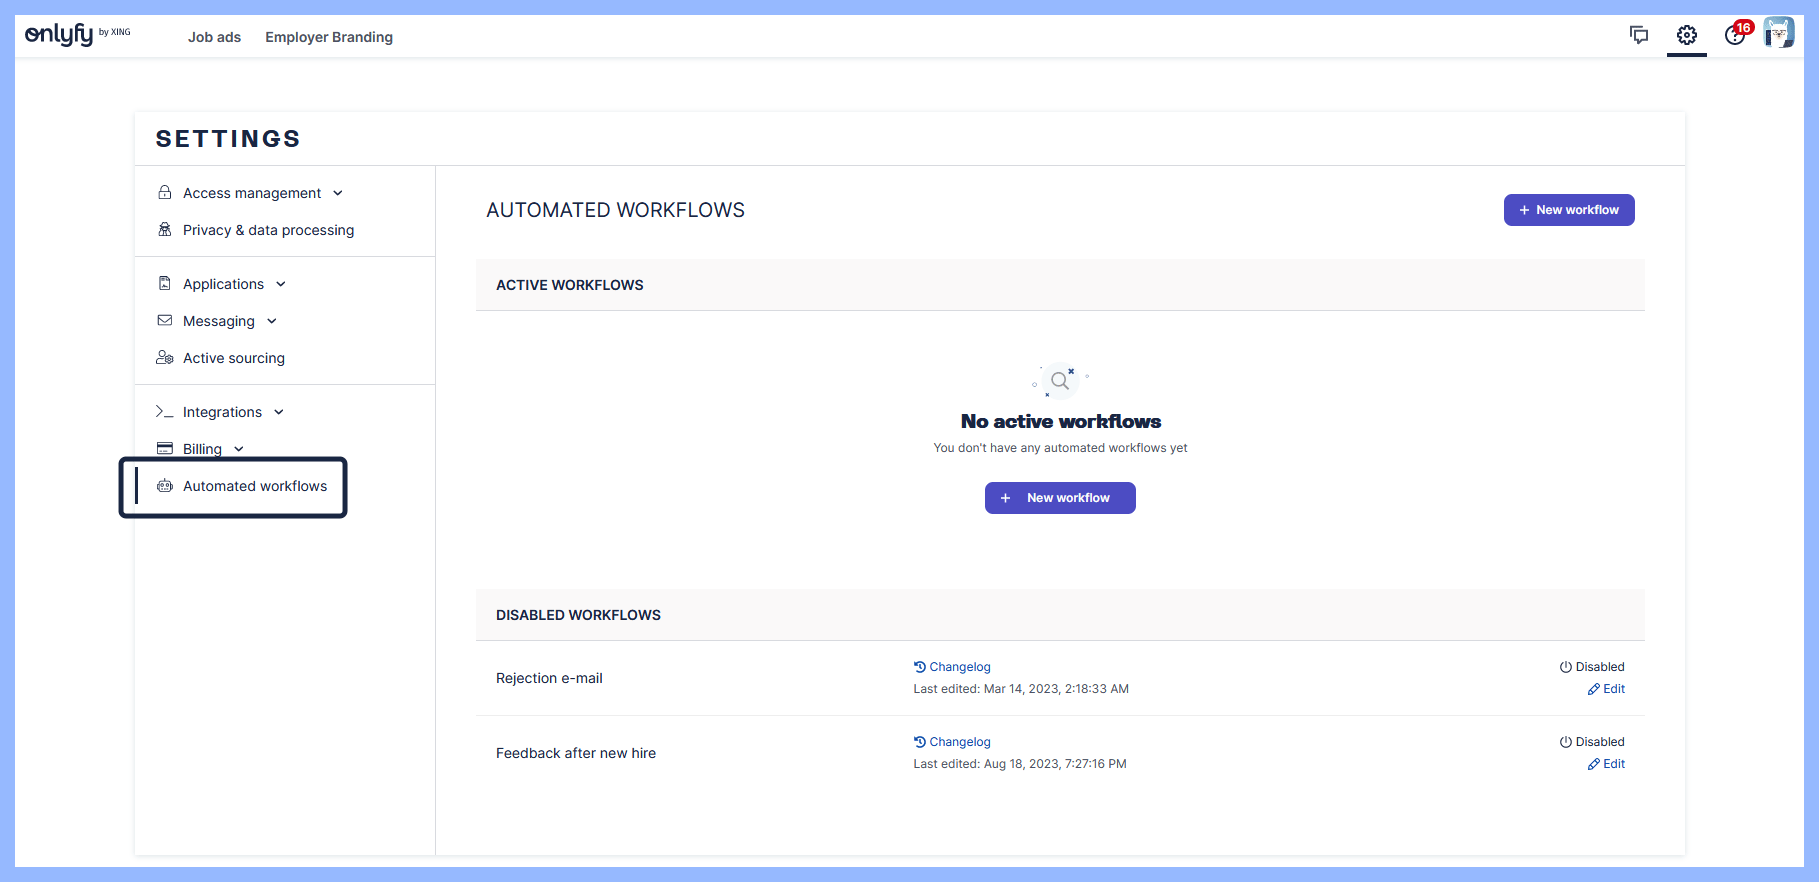Select Automated workflows in sidebar
Viewport: 1819px width, 882px height.
[x=255, y=485]
